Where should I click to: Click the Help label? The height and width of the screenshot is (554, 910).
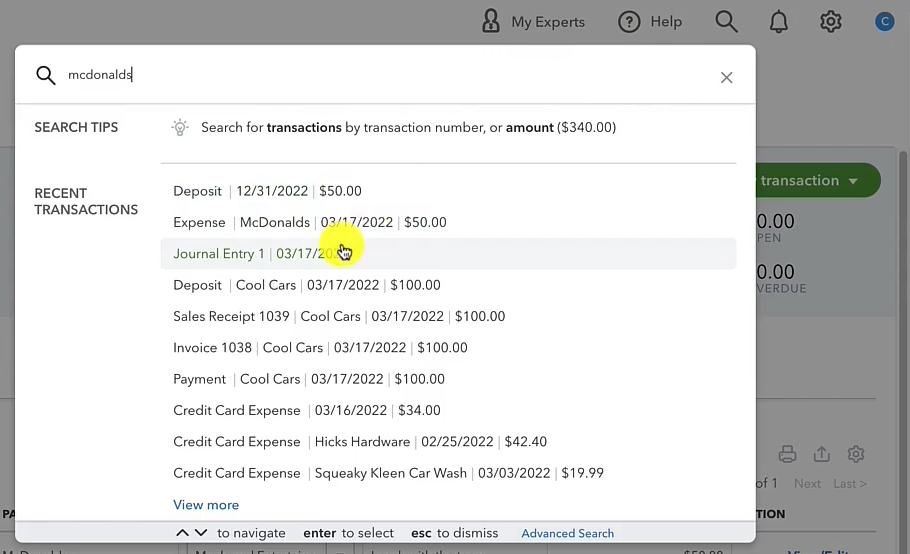coord(666,21)
